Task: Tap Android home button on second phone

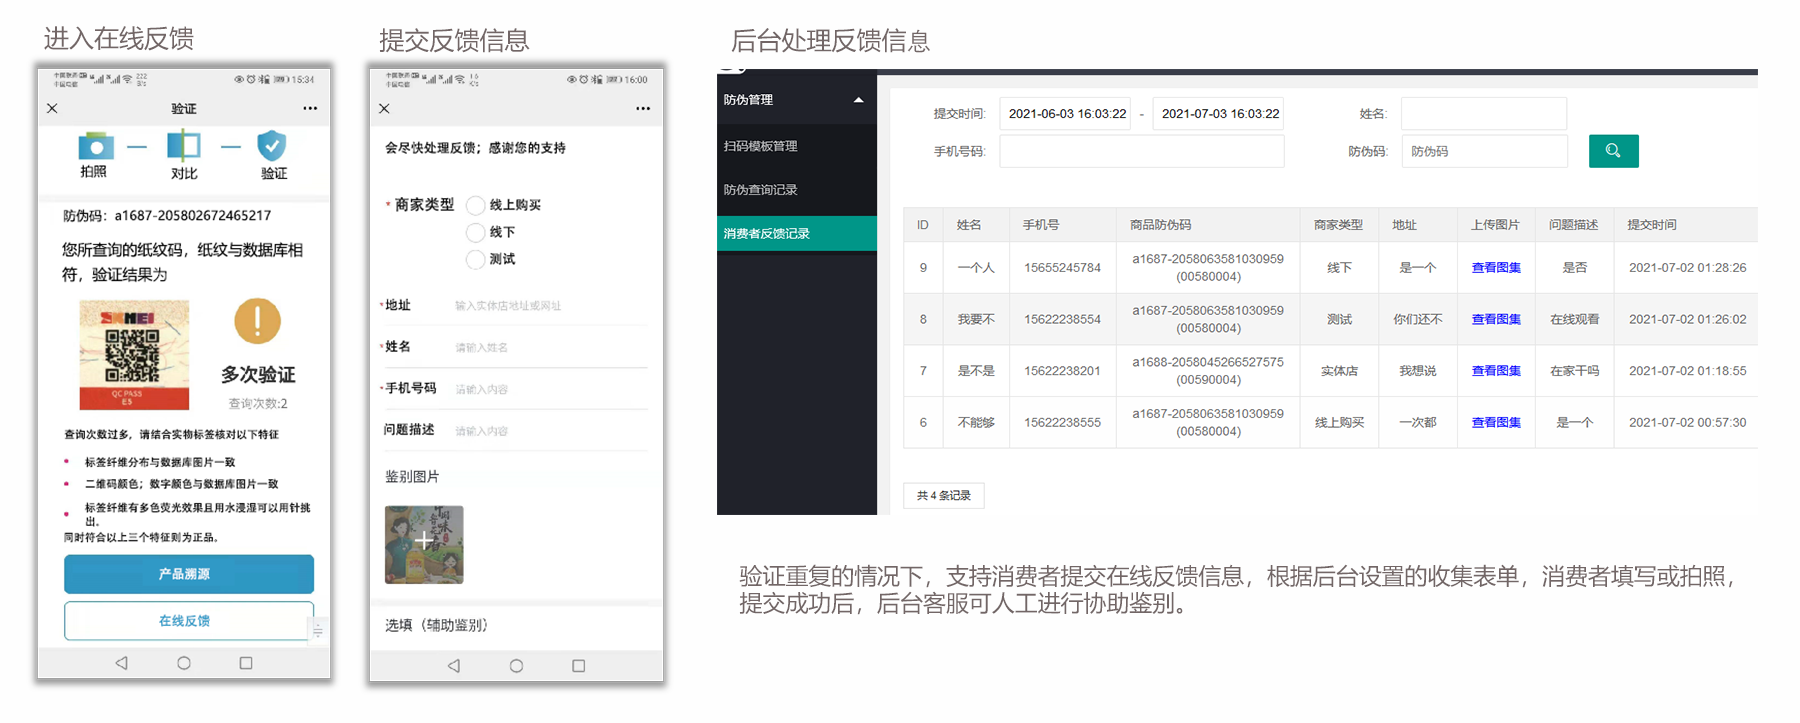Action: (516, 665)
